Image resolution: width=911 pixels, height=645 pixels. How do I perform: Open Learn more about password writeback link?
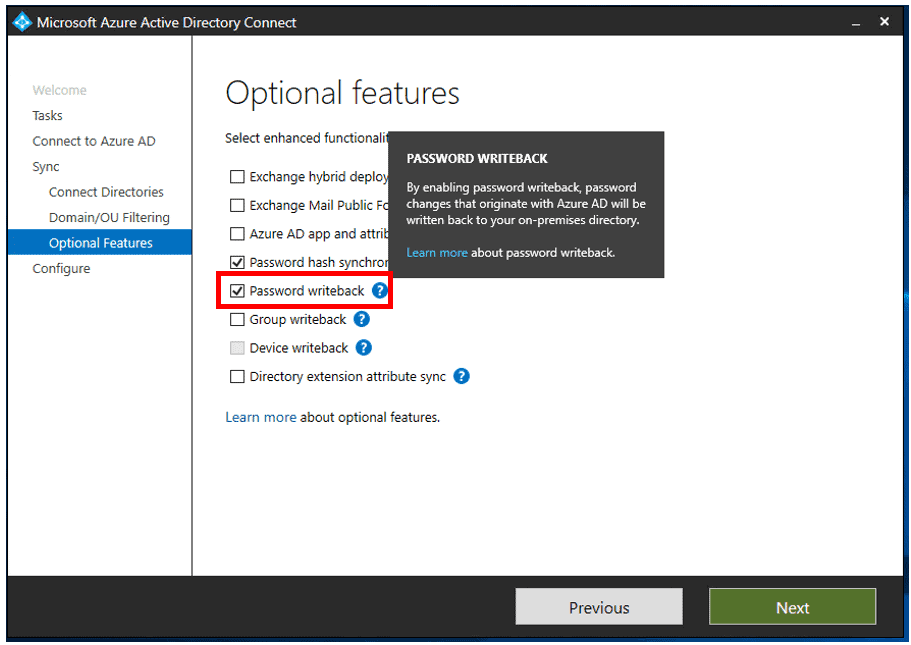click(437, 253)
